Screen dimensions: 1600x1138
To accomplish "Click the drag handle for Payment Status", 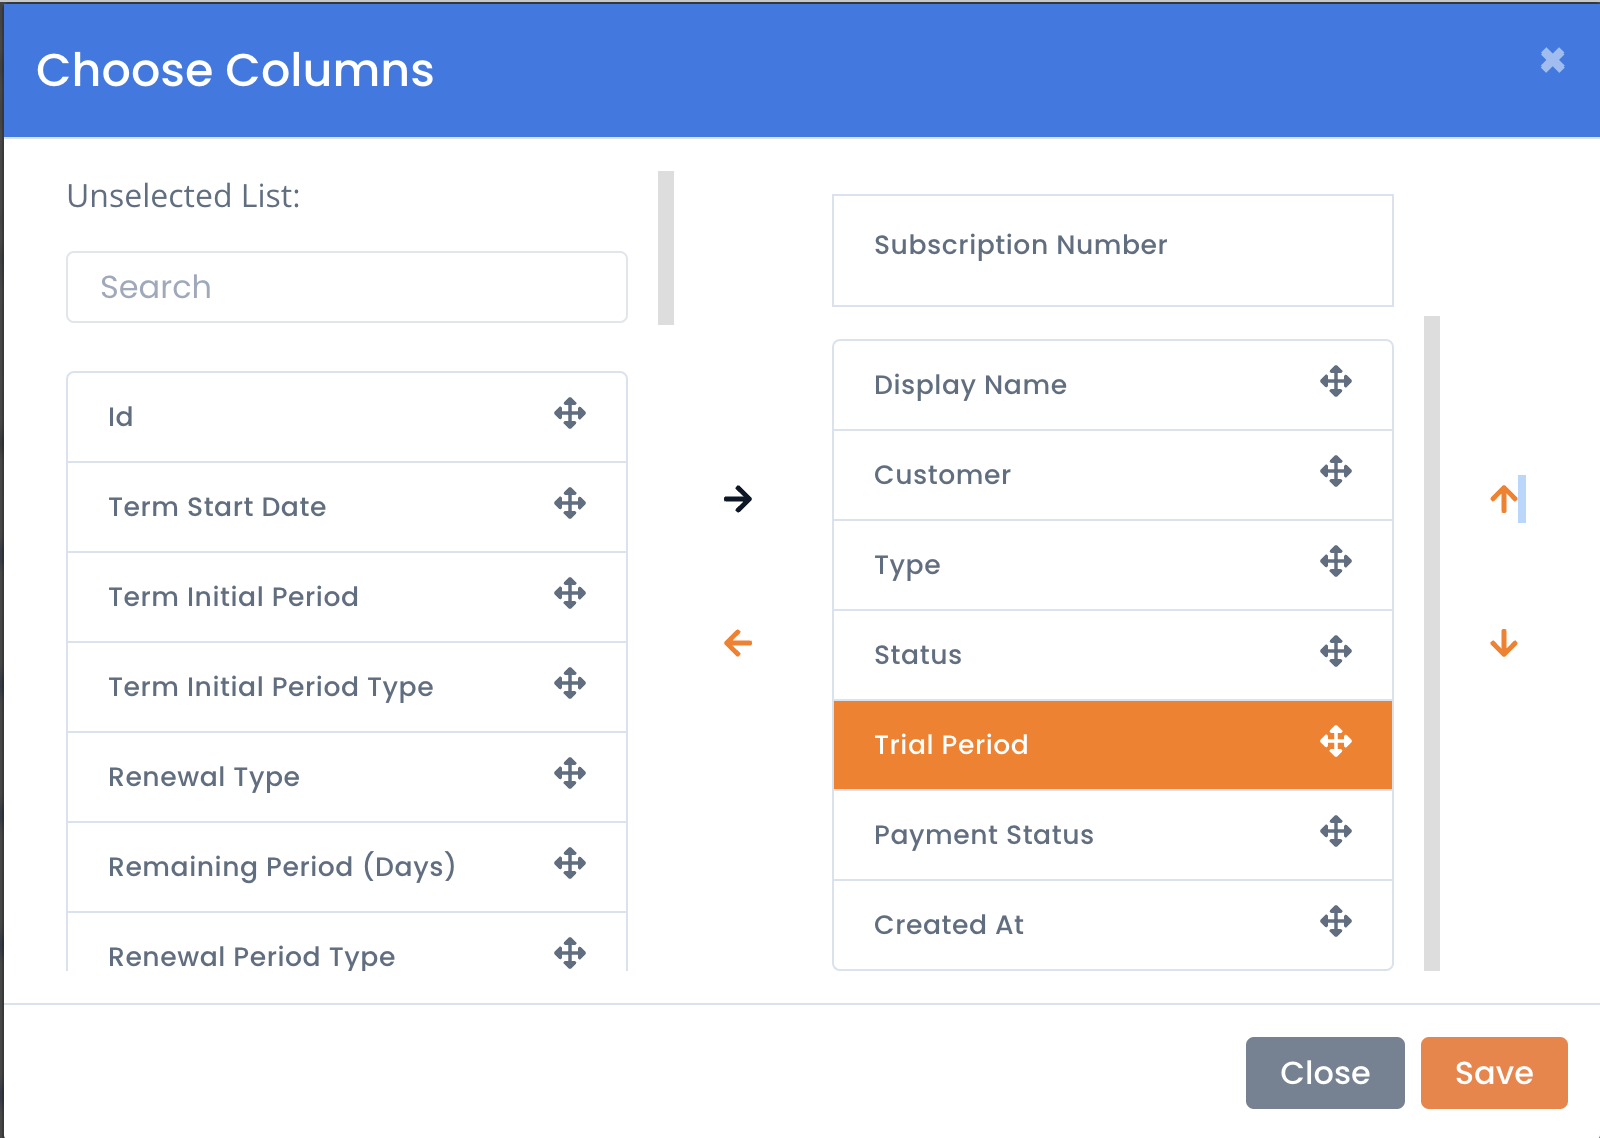I will tap(1336, 831).
